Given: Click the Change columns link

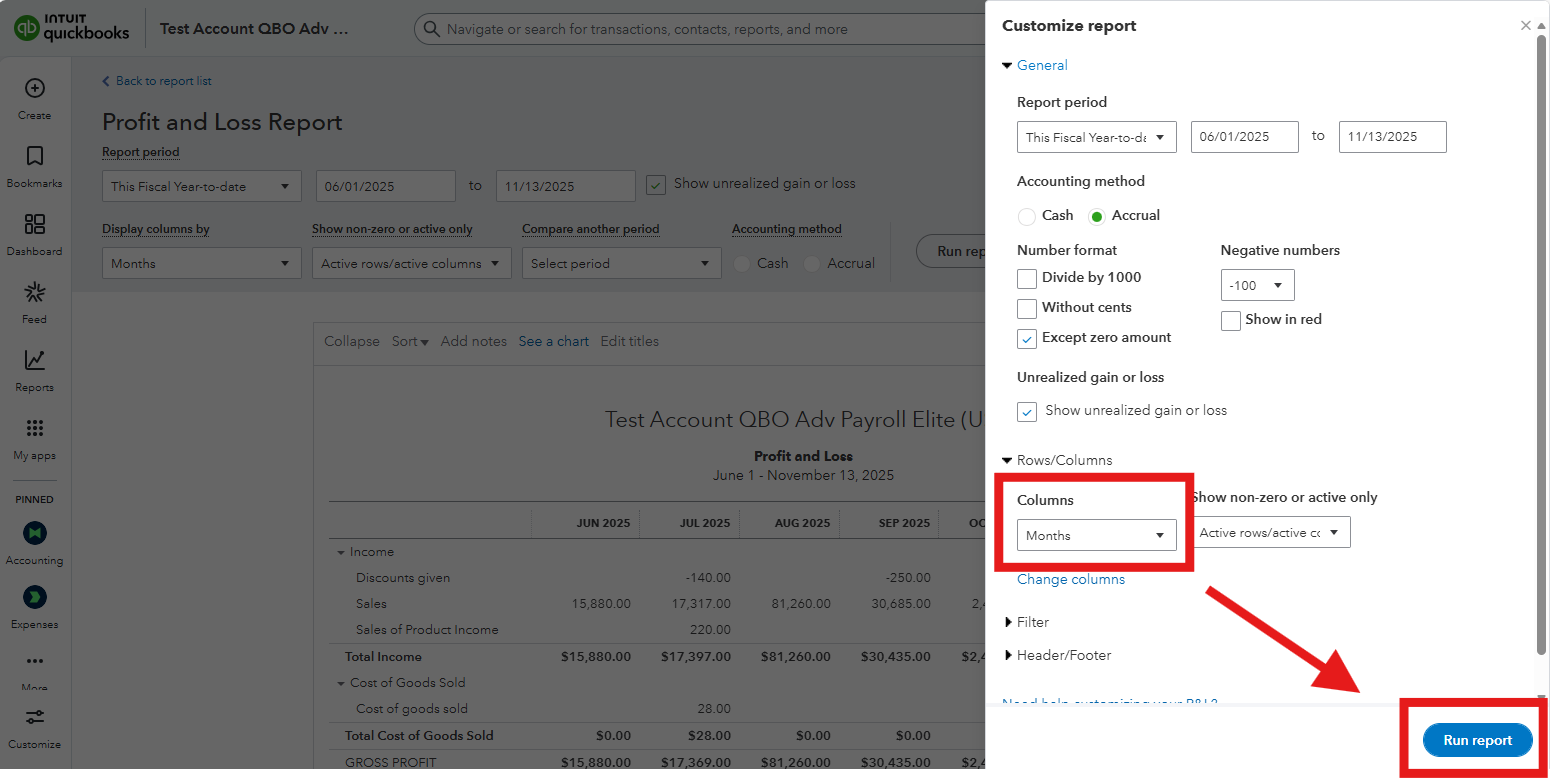Looking at the screenshot, I should click(1071, 580).
